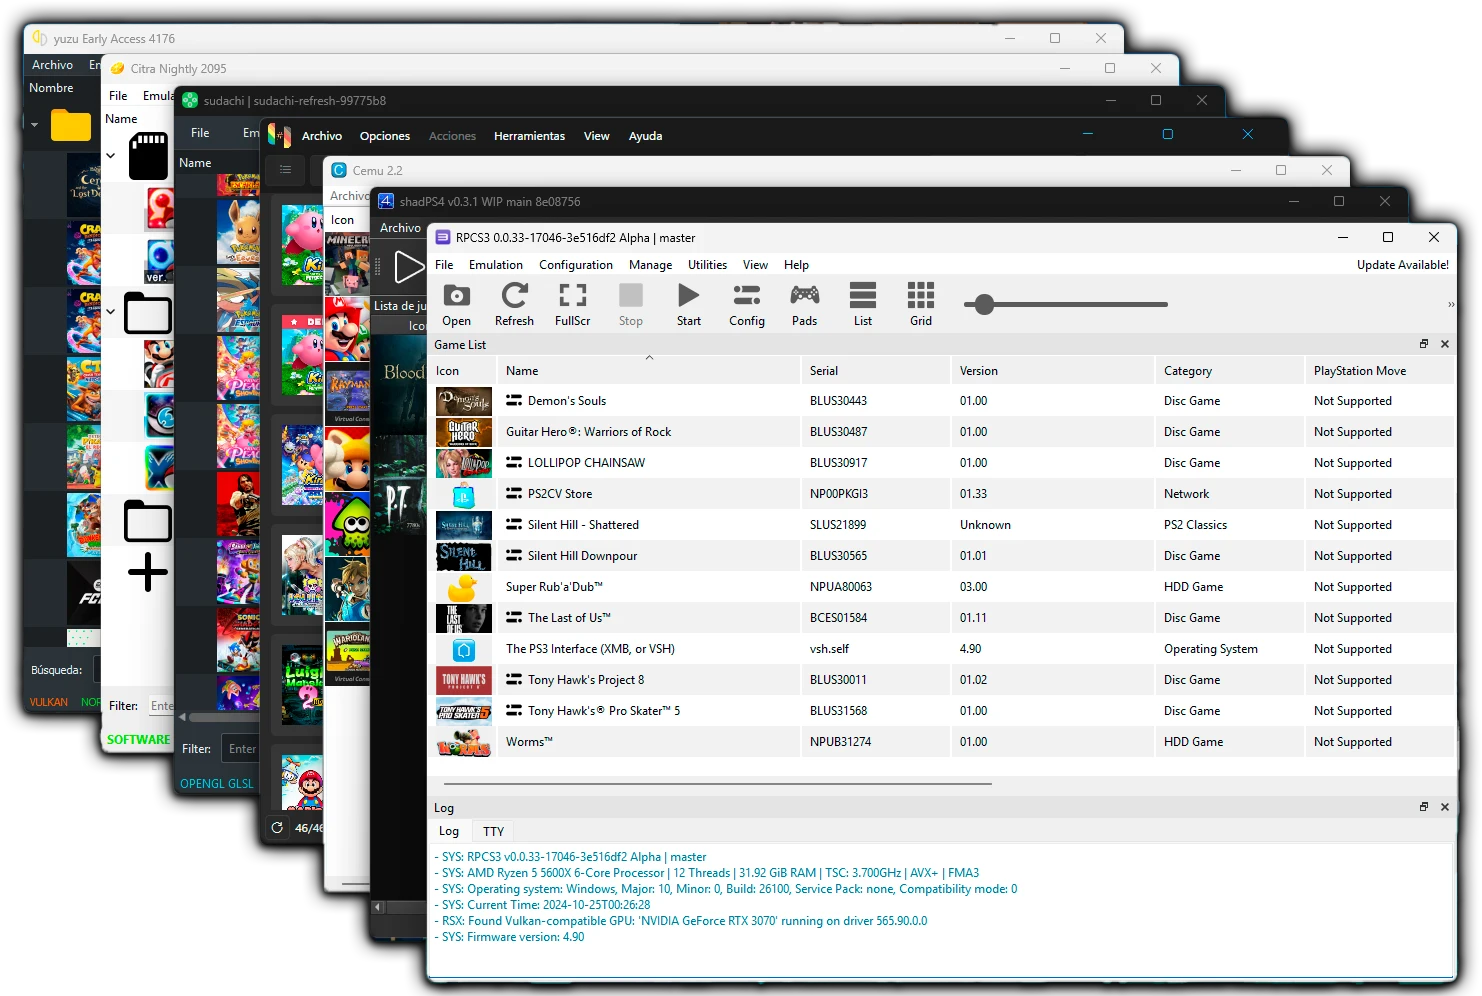
Task: Click Tony Hawk's Pro Skater 5 icon
Action: tap(464, 711)
